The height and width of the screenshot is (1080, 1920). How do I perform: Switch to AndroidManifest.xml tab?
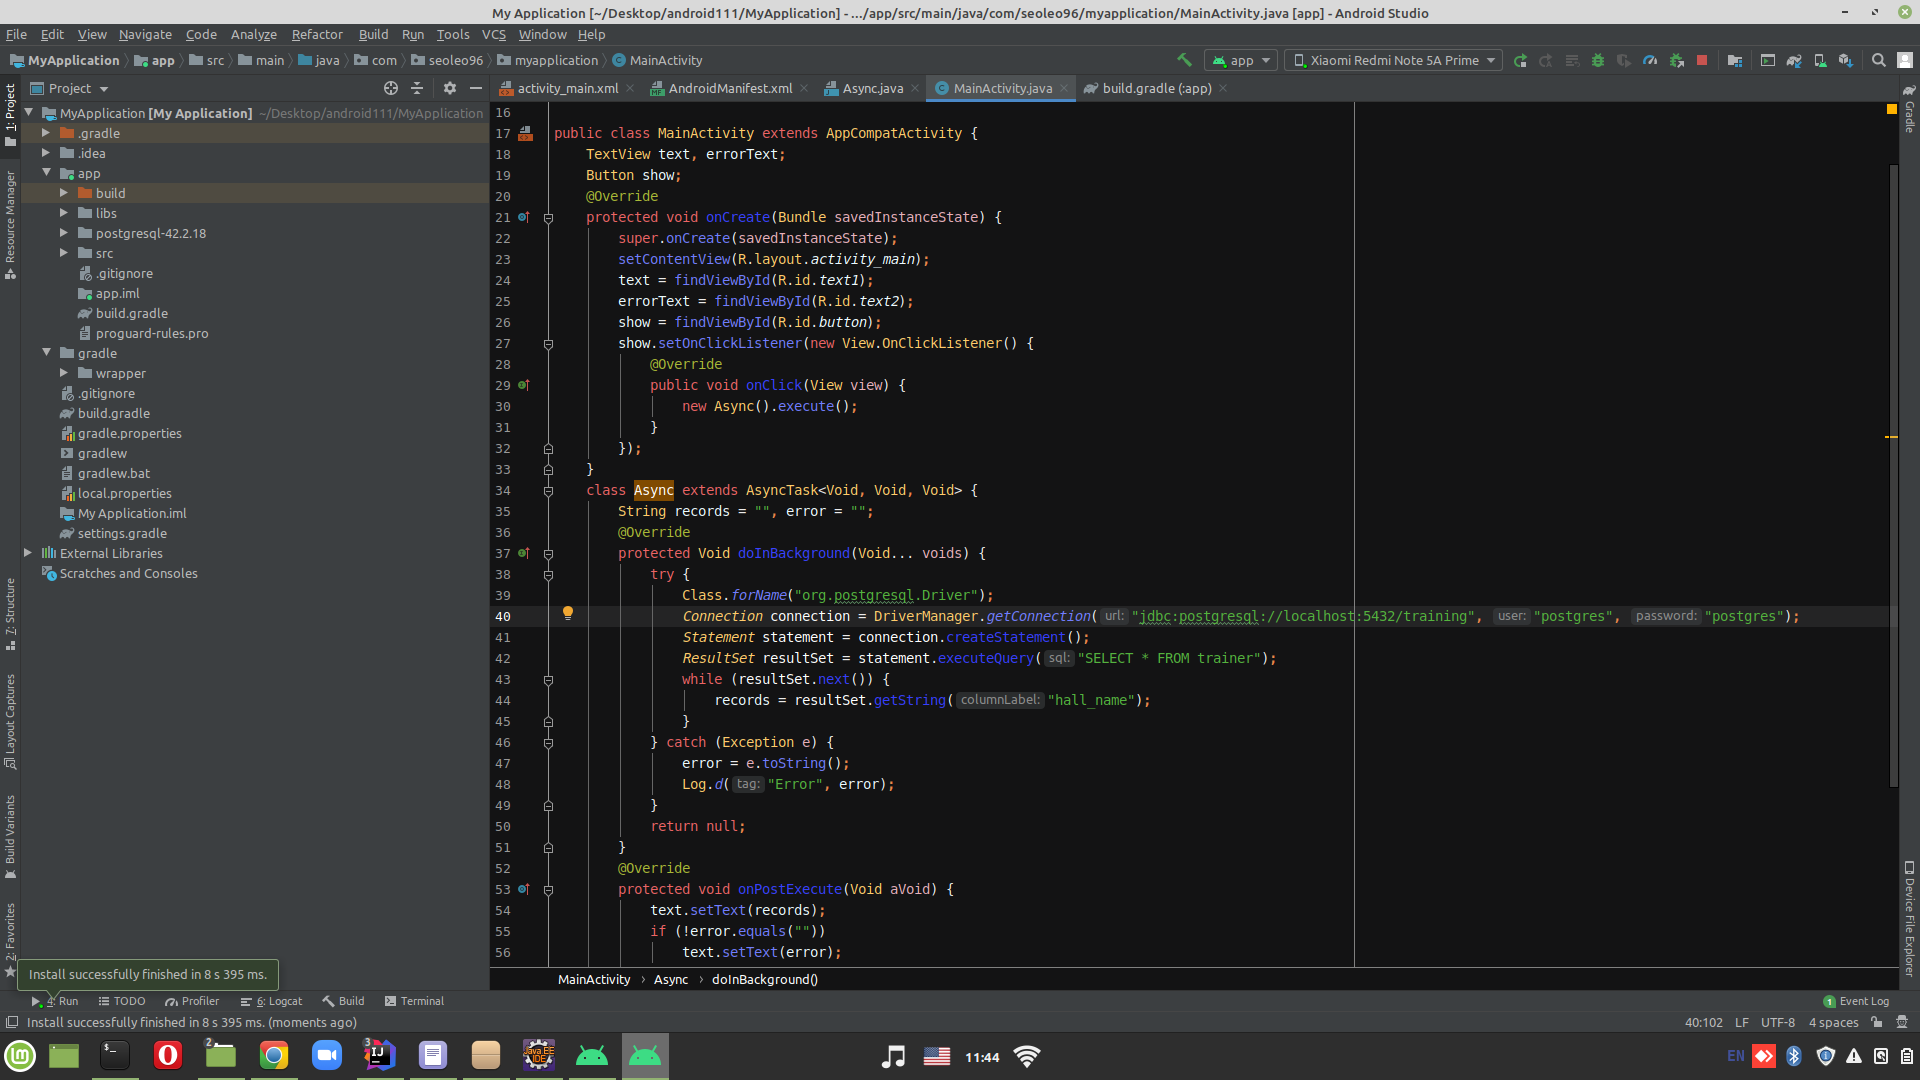[730, 88]
